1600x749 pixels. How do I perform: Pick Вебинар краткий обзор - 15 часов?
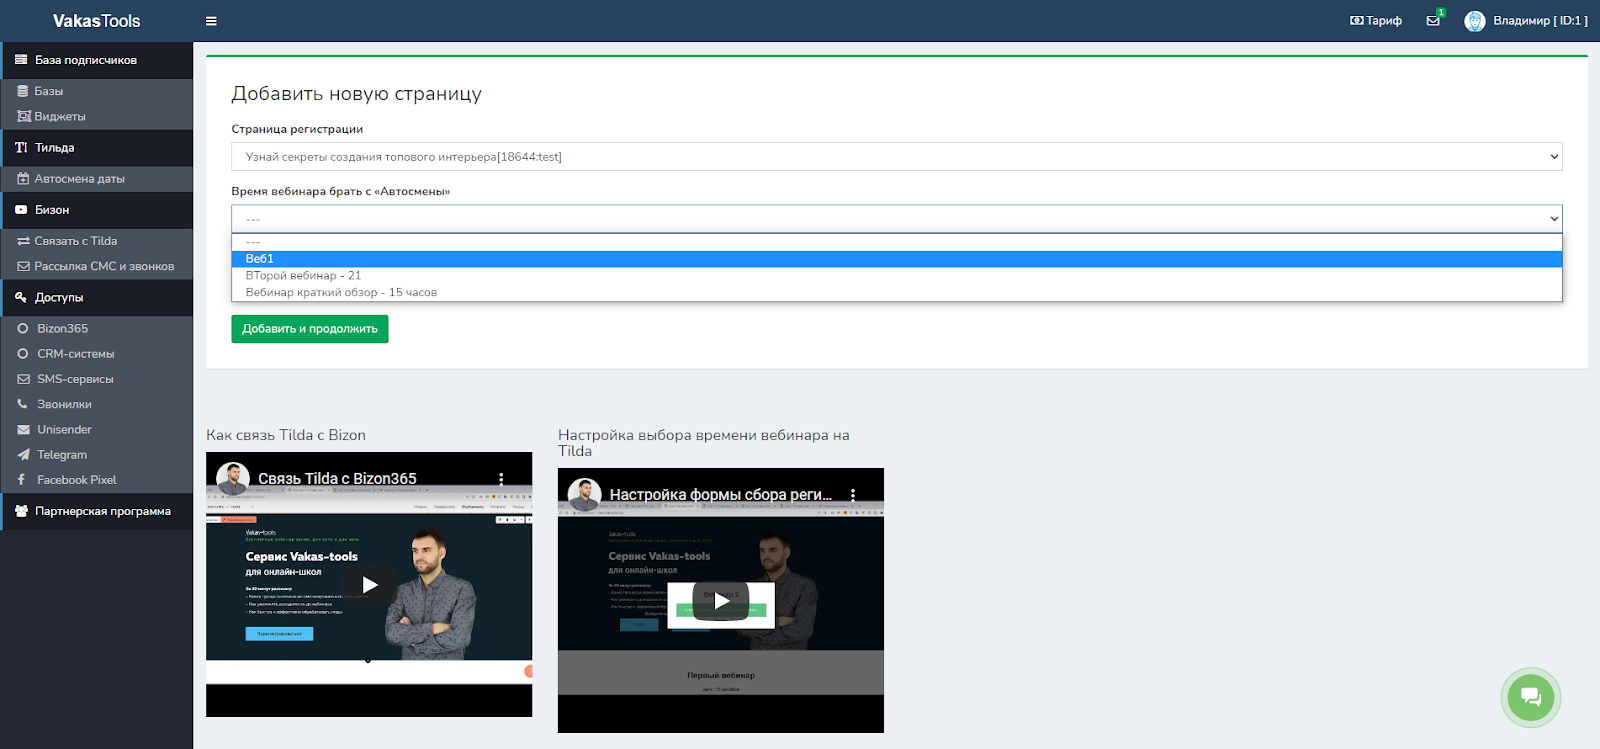click(x=341, y=293)
